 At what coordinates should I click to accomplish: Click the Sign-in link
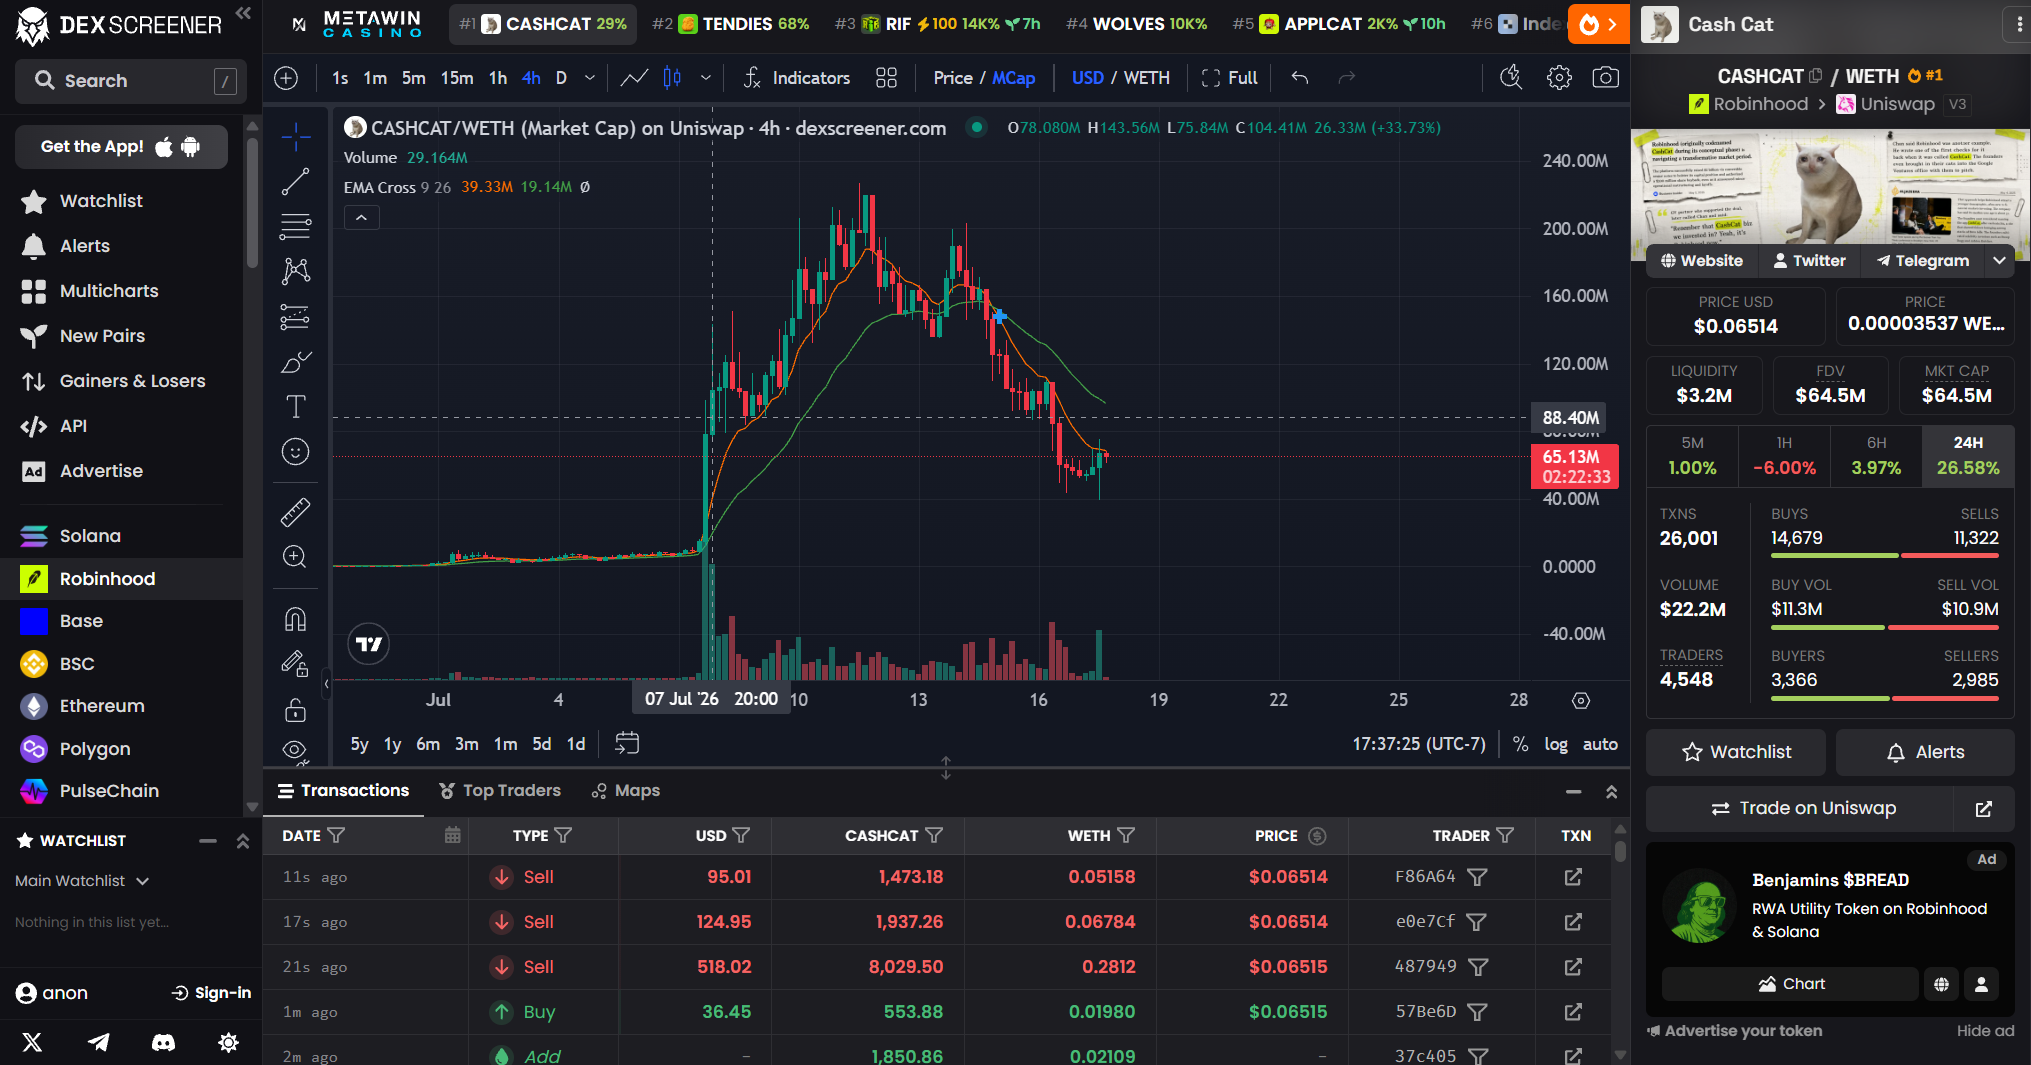[211, 993]
